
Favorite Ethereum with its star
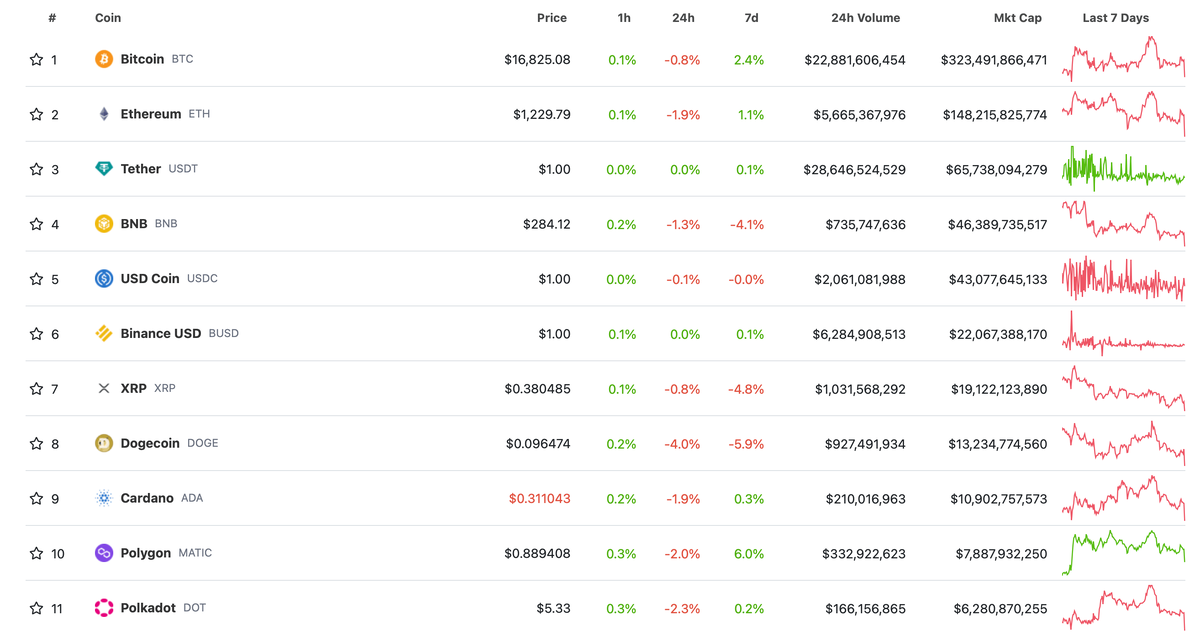pos(36,114)
